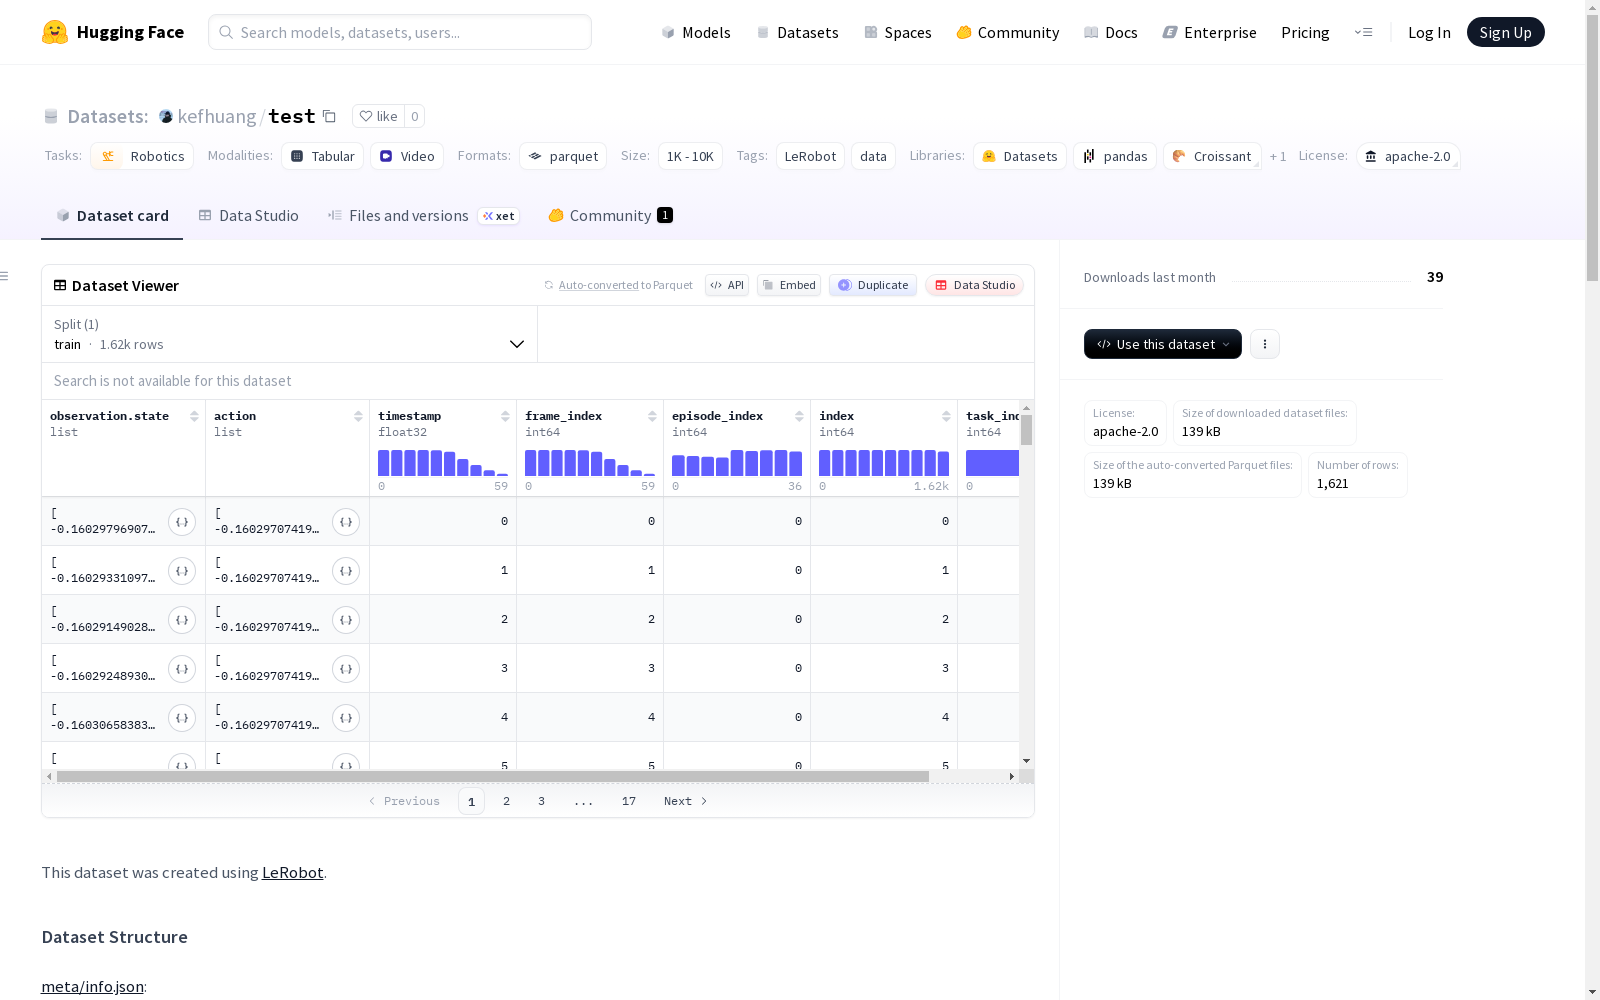Screen dimensions: 1600x1000
Task: Expand the action list in the timestamp 4 row
Action: click(346, 718)
